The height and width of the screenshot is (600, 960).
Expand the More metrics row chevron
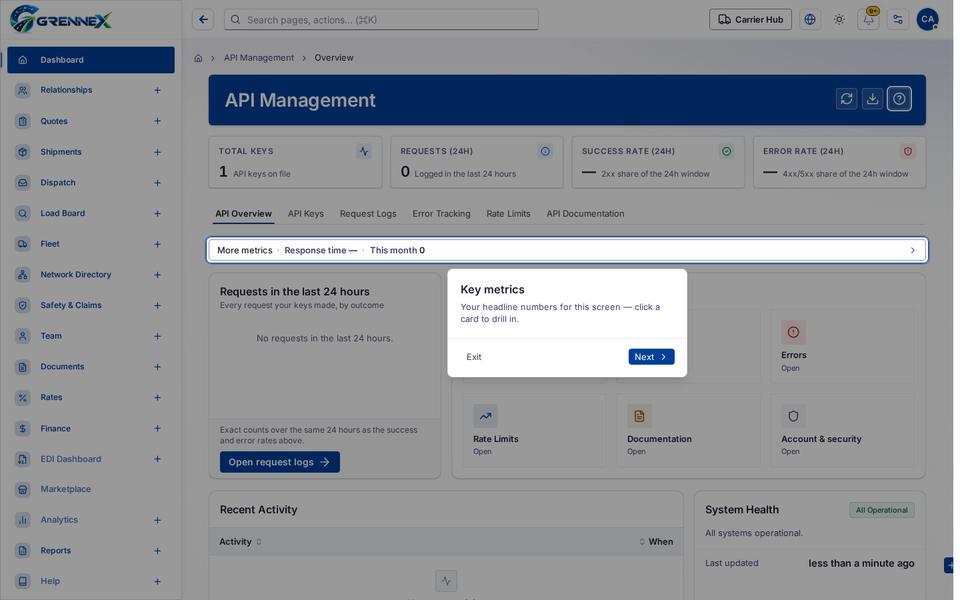point(912,250)
